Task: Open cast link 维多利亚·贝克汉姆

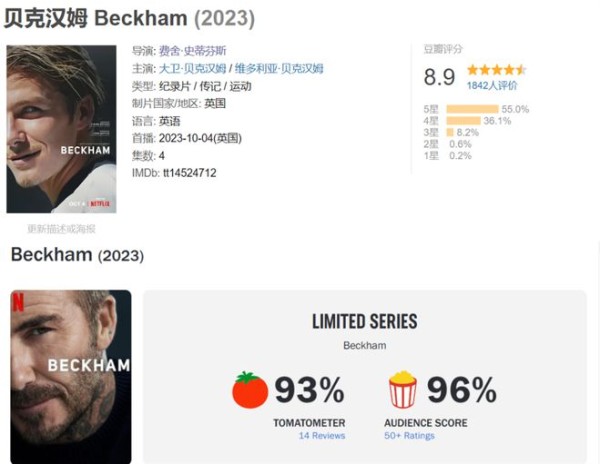Action: (279, 68)
